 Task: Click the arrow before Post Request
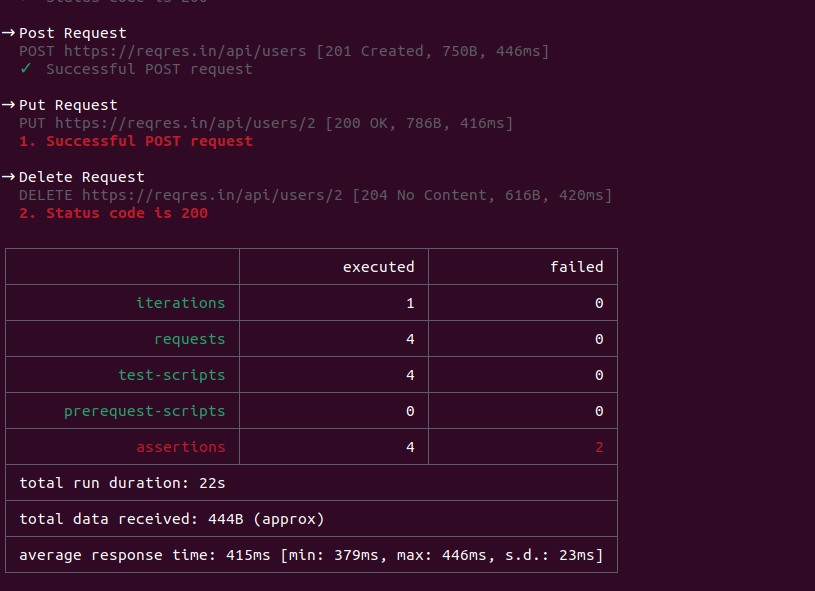click(x=8, y=33)
